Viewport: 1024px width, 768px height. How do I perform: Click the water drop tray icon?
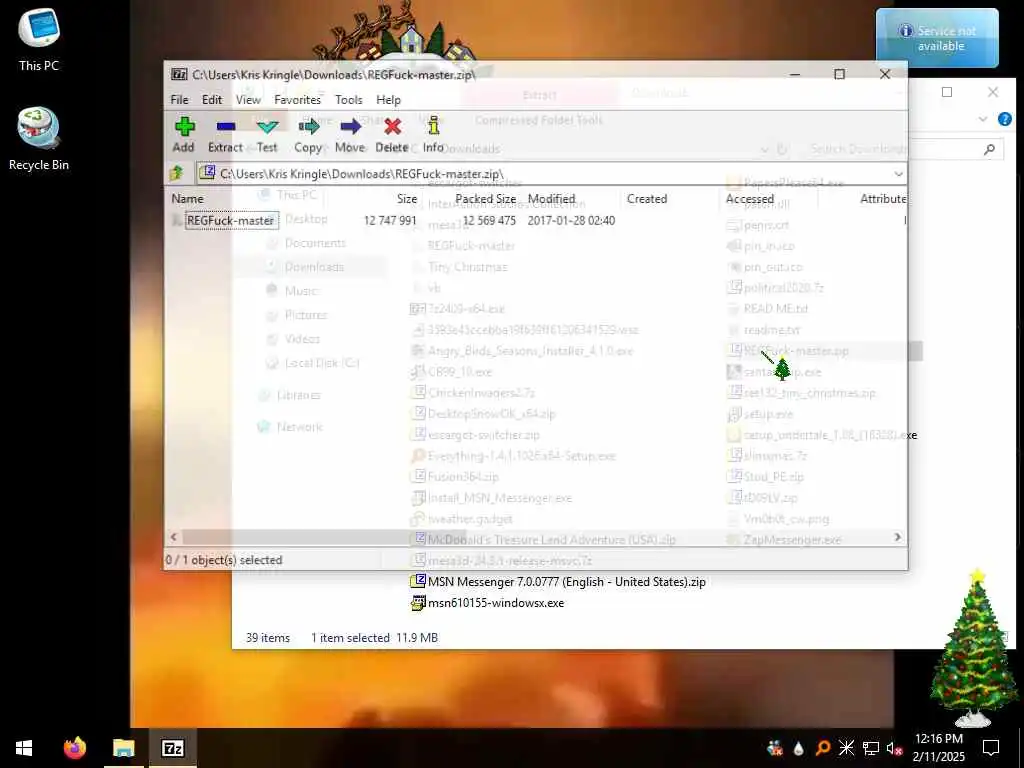[x=798, y=748]
